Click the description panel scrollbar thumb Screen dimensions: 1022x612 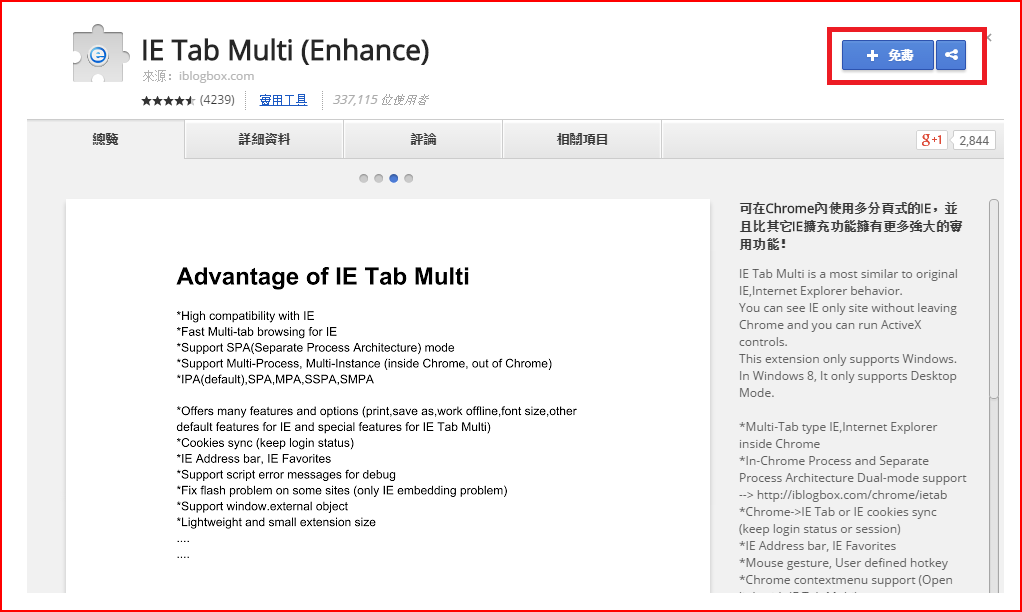994,299
